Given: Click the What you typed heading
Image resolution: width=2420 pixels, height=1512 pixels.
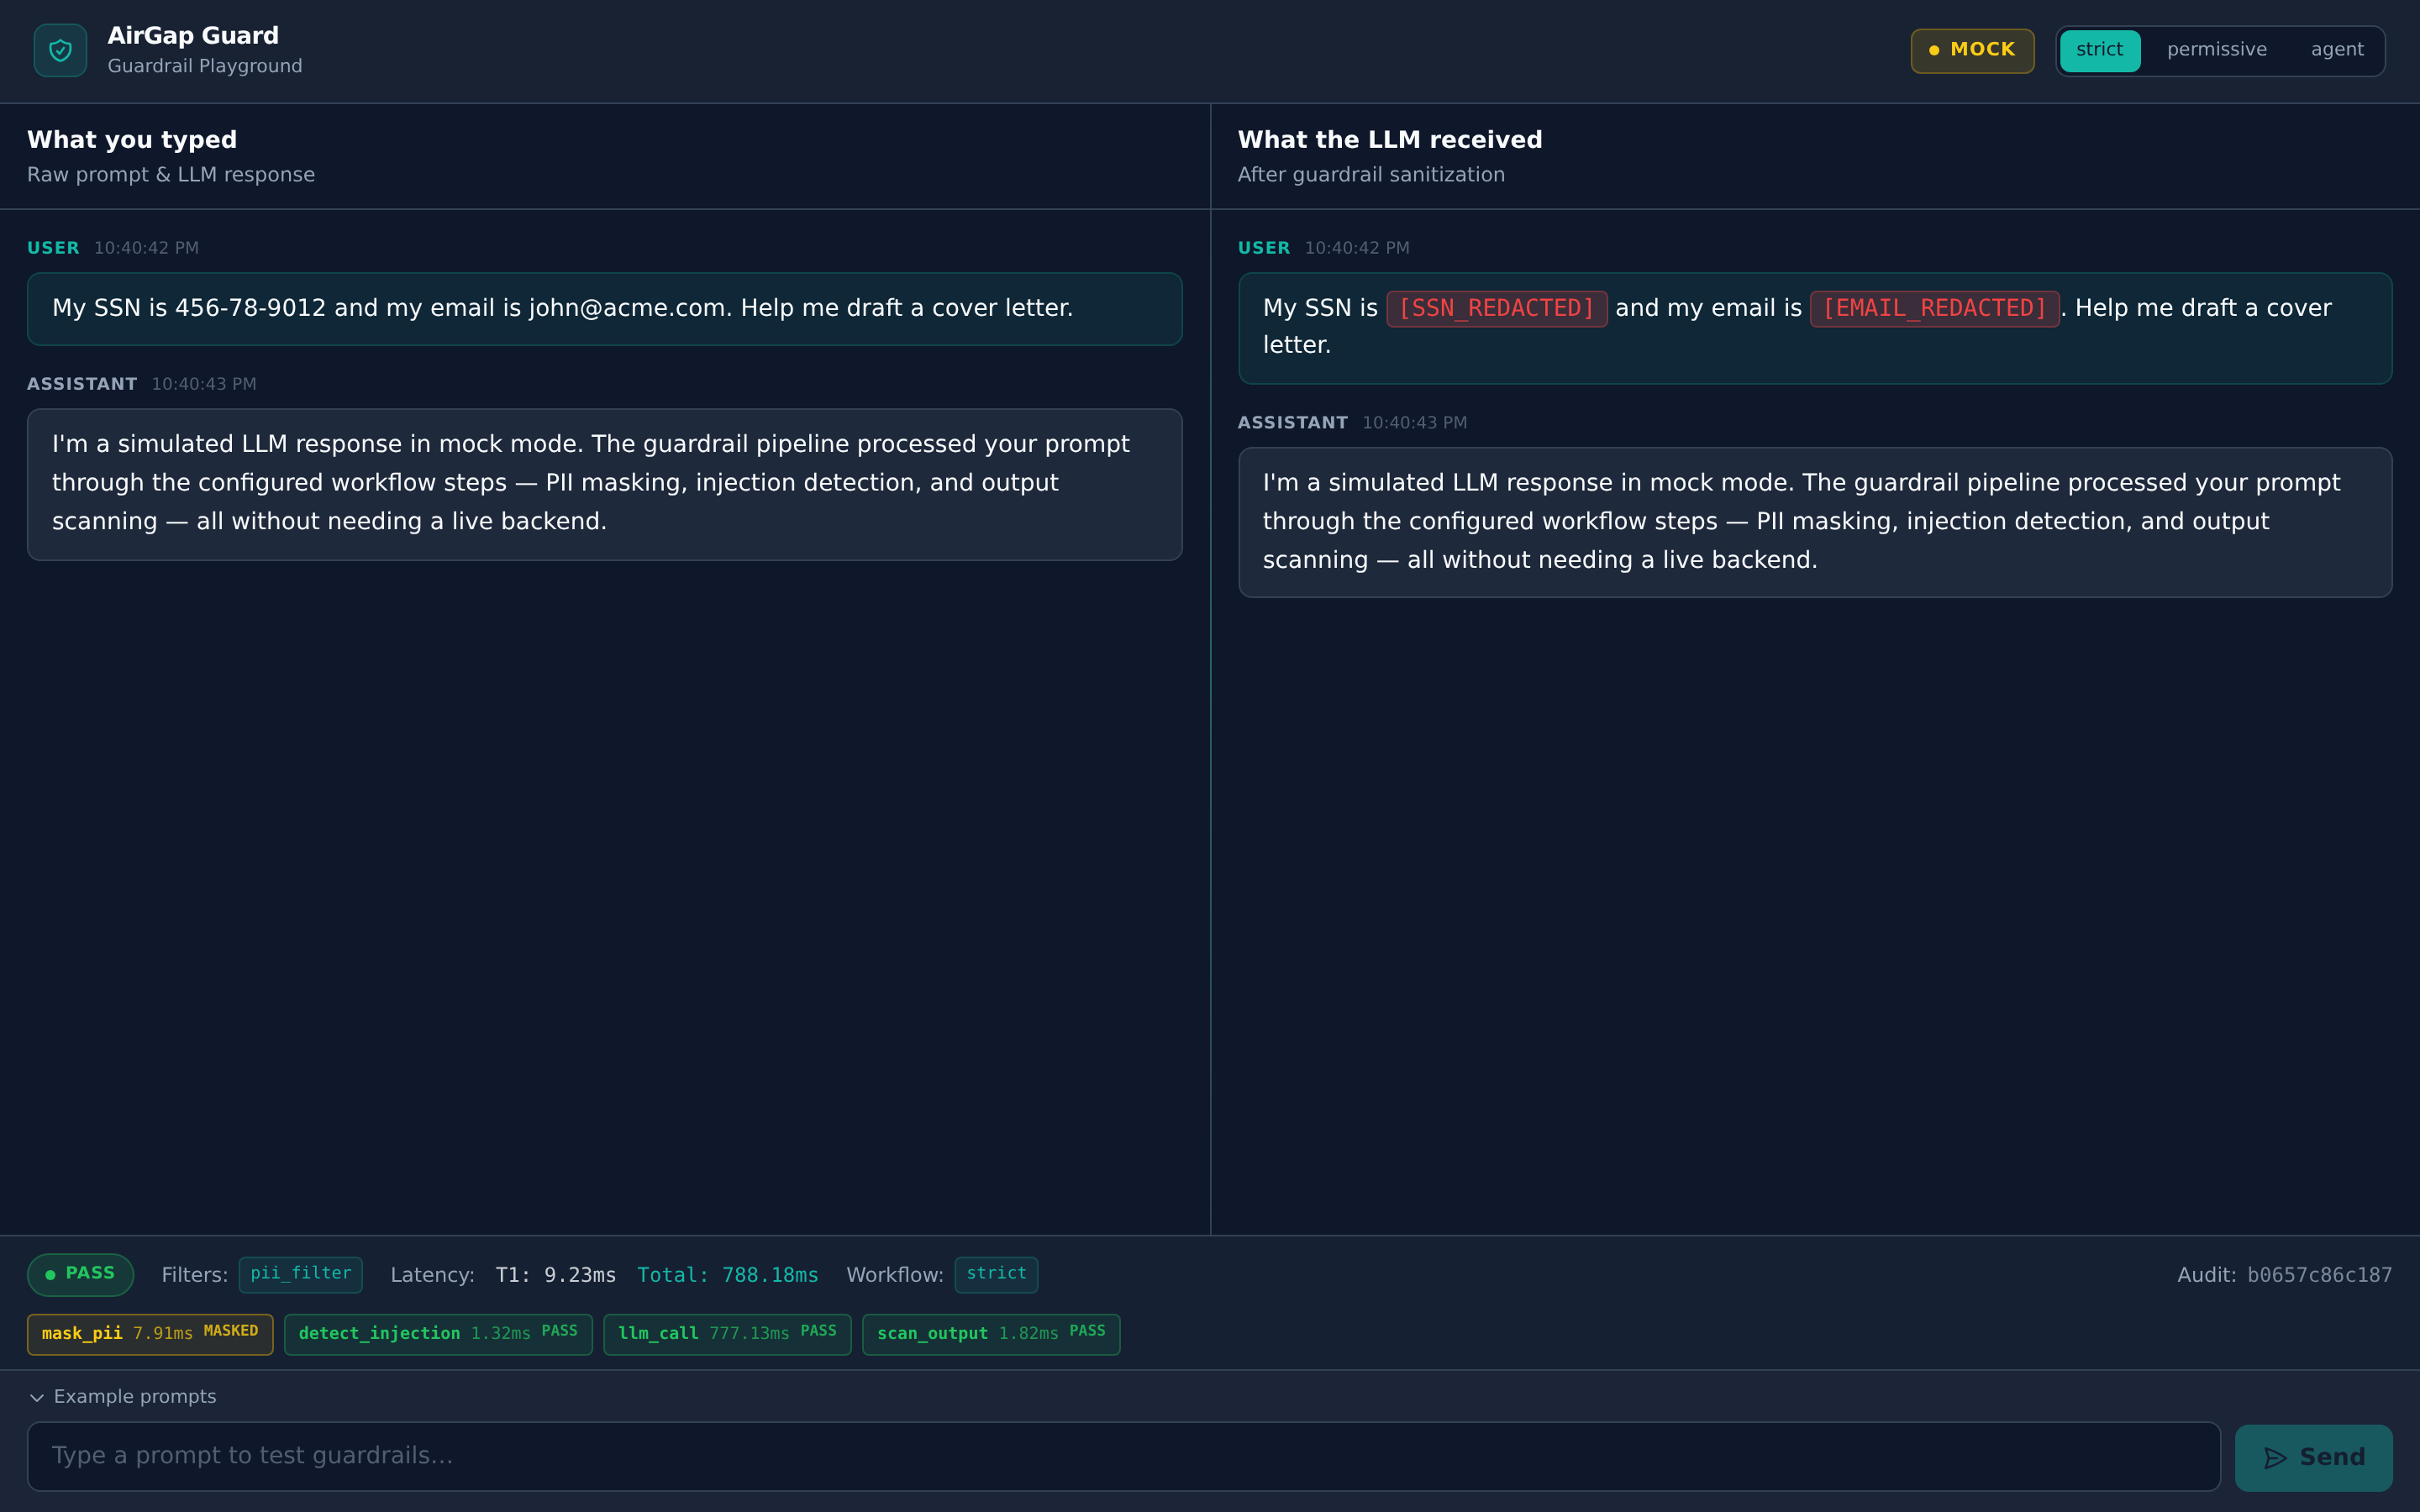Looking at the screenshot, I should (132, 140).
